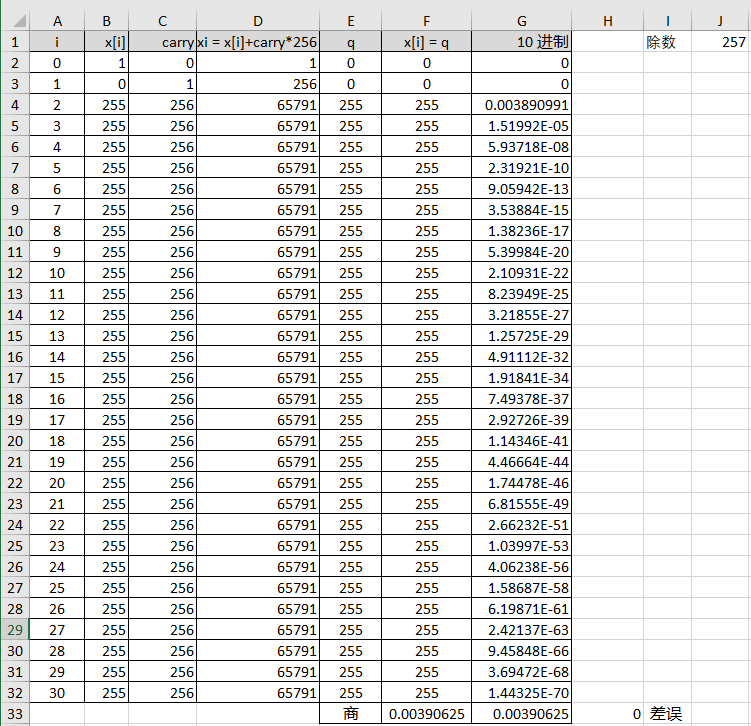Screen dimensions: 751x726
Task: Click cell with value 1.51992E-05
Action: point(522,126)
